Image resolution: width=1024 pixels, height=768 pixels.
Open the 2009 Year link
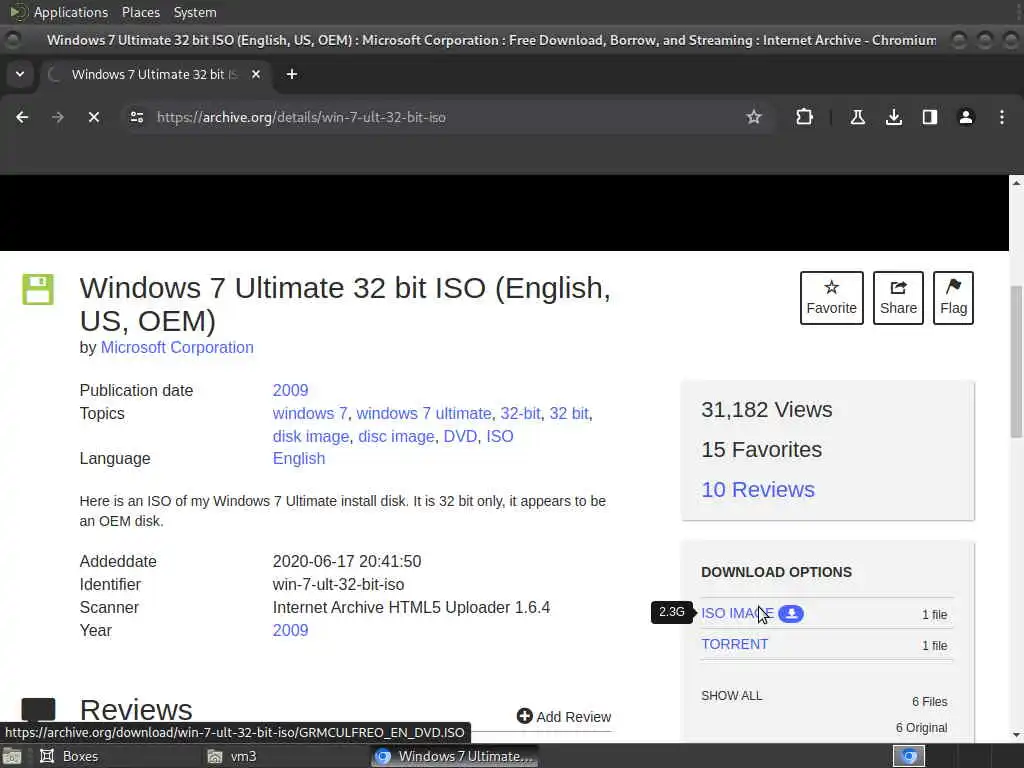tap(291, 630)
